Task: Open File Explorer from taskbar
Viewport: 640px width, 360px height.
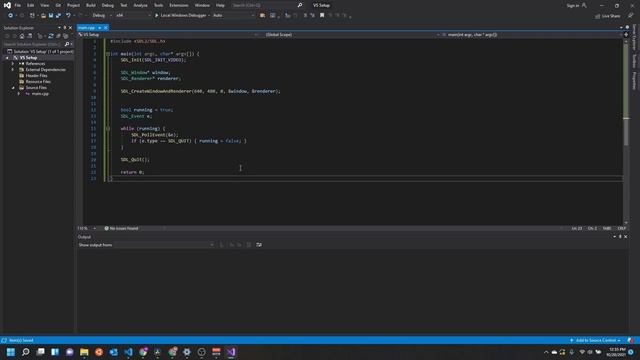Action: point(84,352)
